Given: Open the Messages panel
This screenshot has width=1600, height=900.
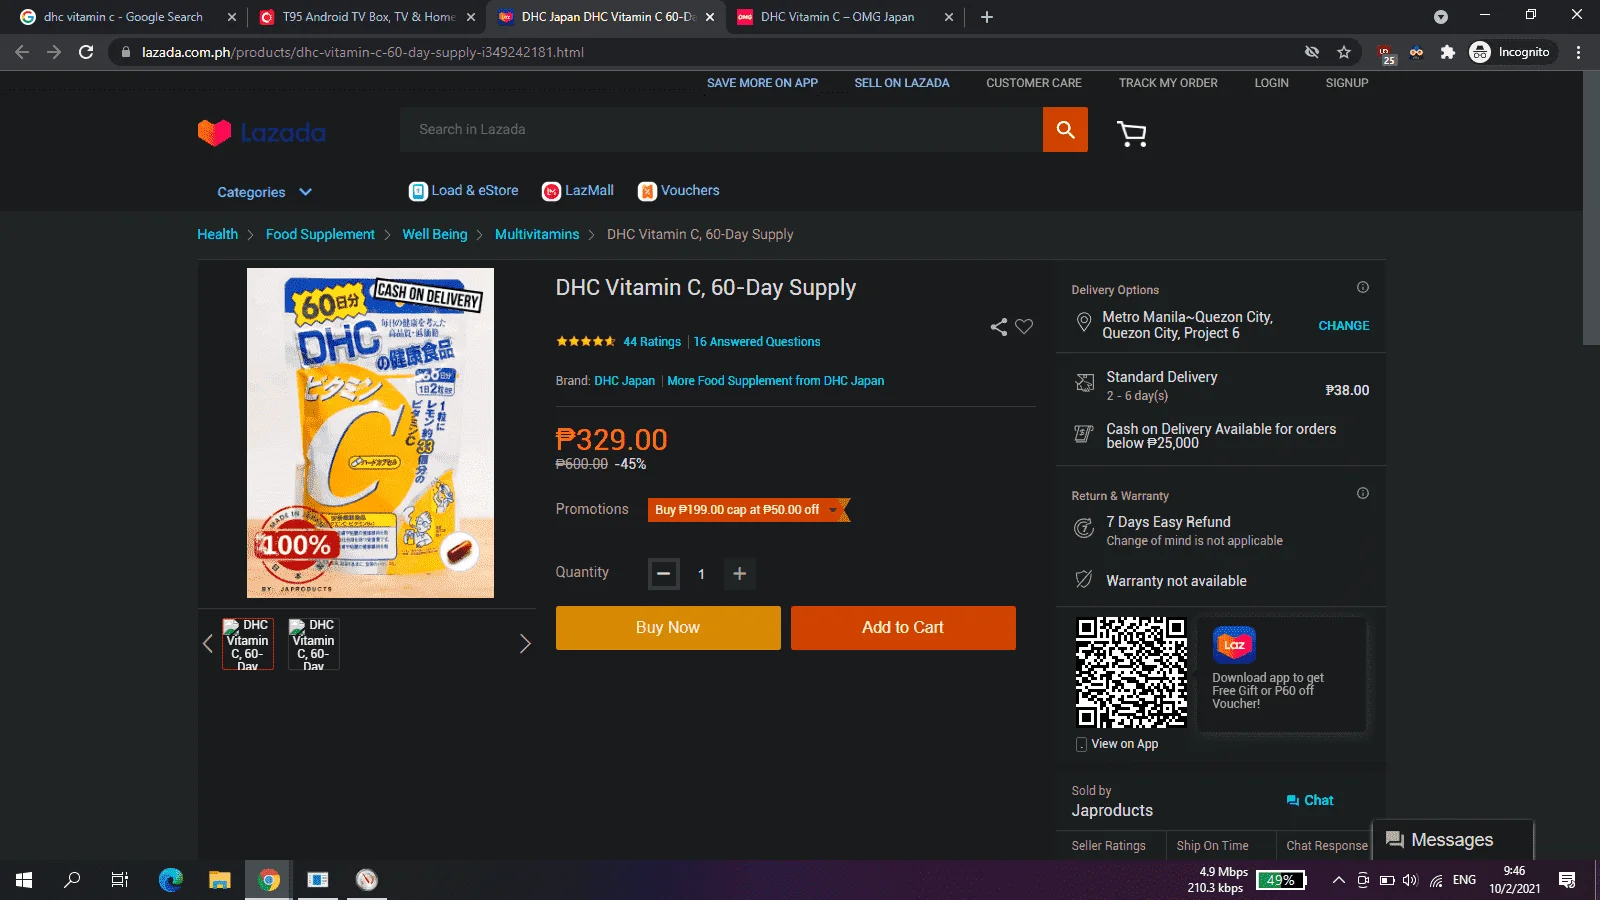Looking at the screenshot, I should pyautogui.click(x=1453, y=840).
